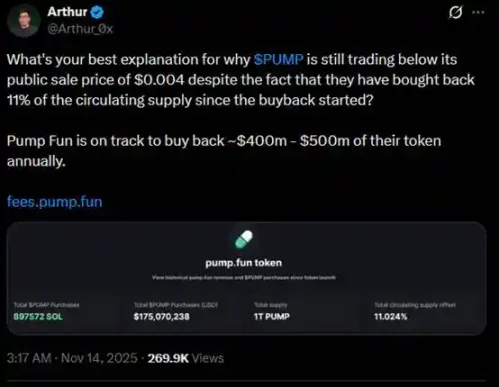Open the three-dots more options menu

coord(478,12)
